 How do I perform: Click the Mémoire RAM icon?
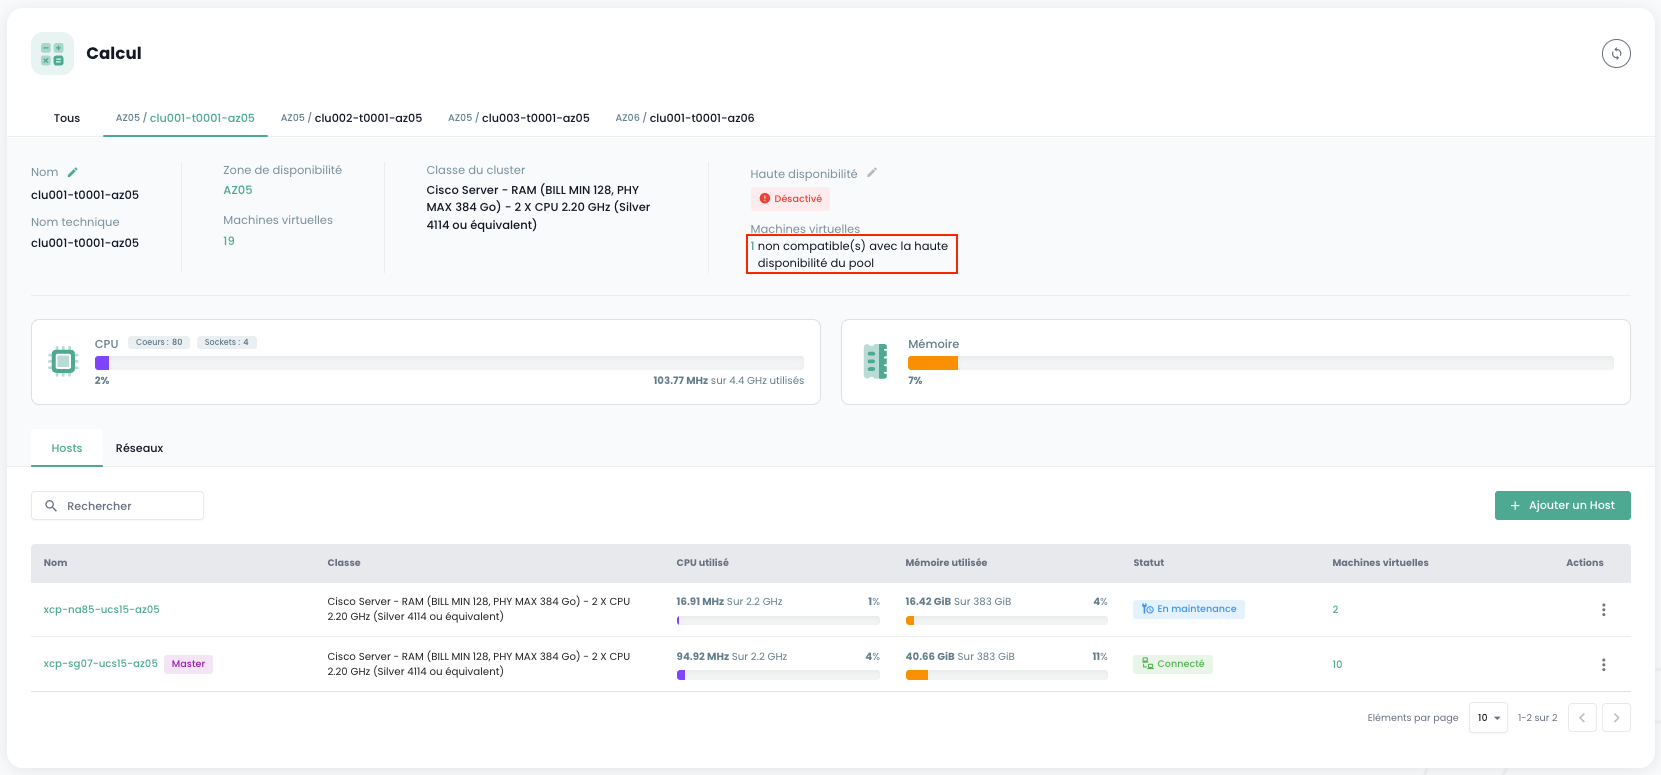(x=875, y=361)
